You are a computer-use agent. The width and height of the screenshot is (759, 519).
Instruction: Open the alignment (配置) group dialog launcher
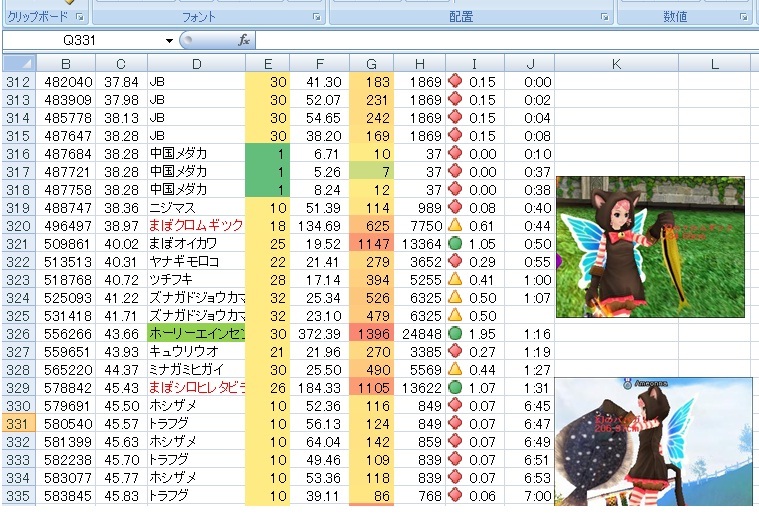pos(605,17)
